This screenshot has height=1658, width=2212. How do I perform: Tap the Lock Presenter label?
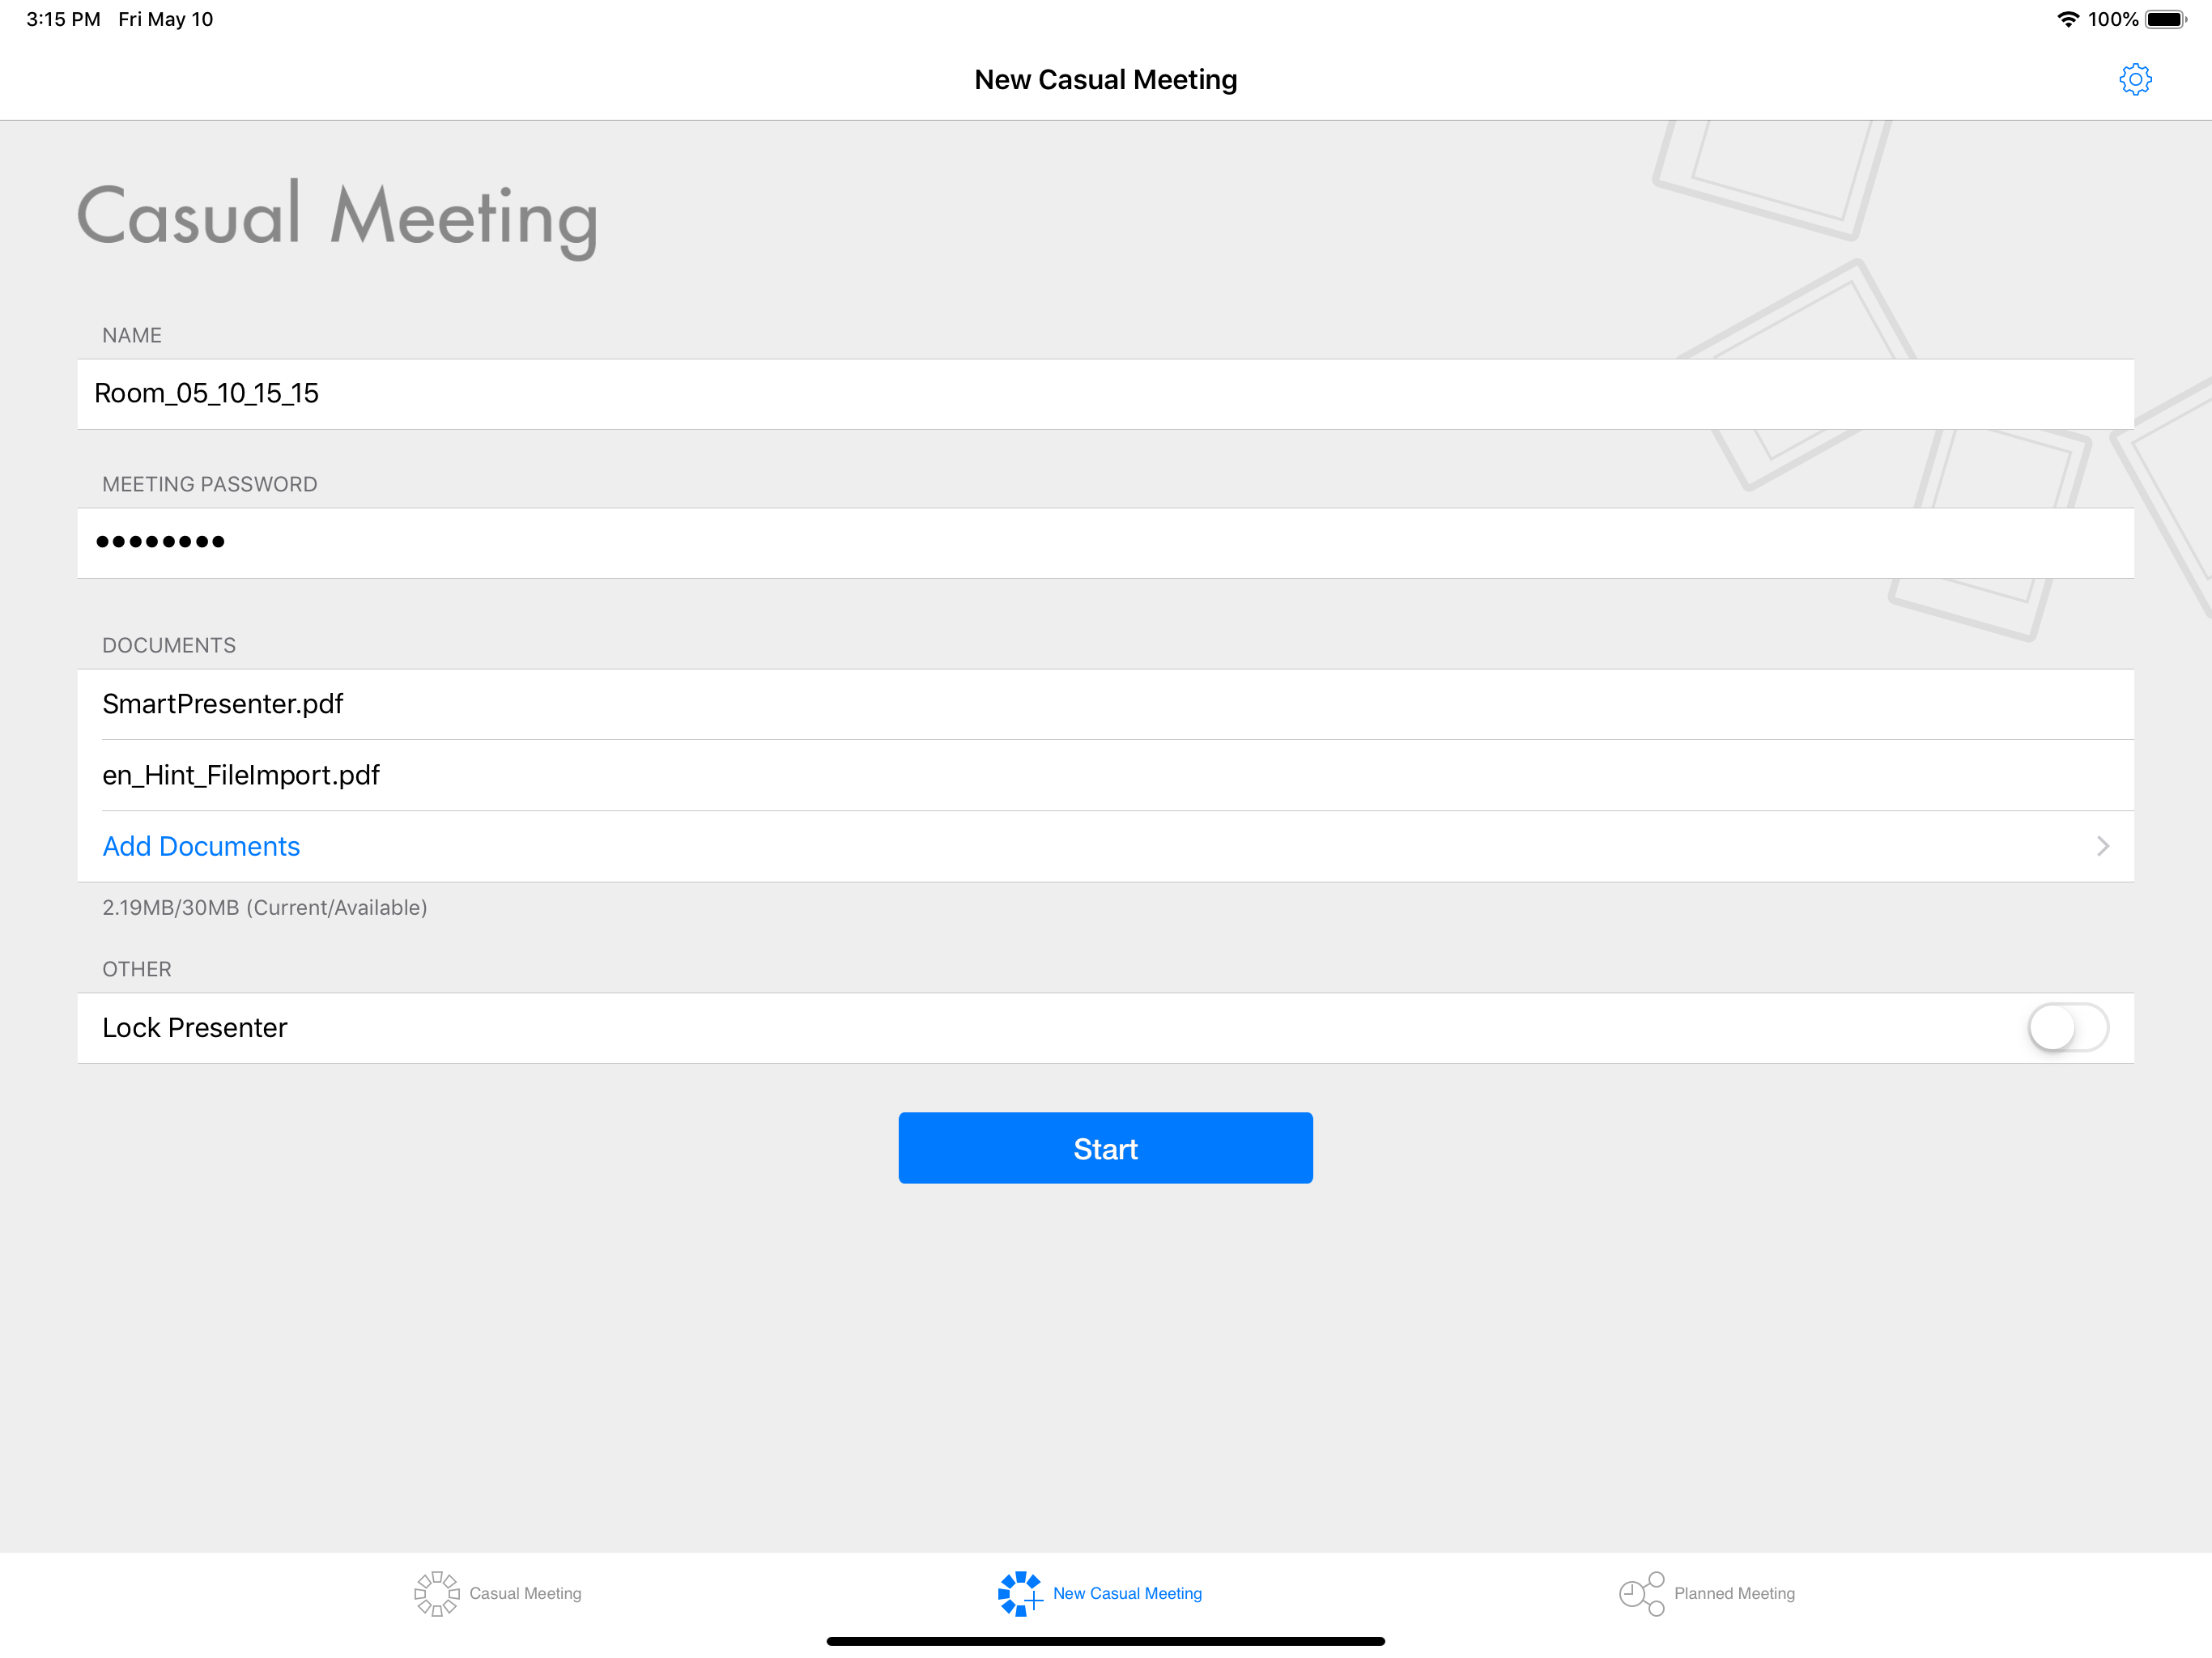click(x=194, y=1027)
